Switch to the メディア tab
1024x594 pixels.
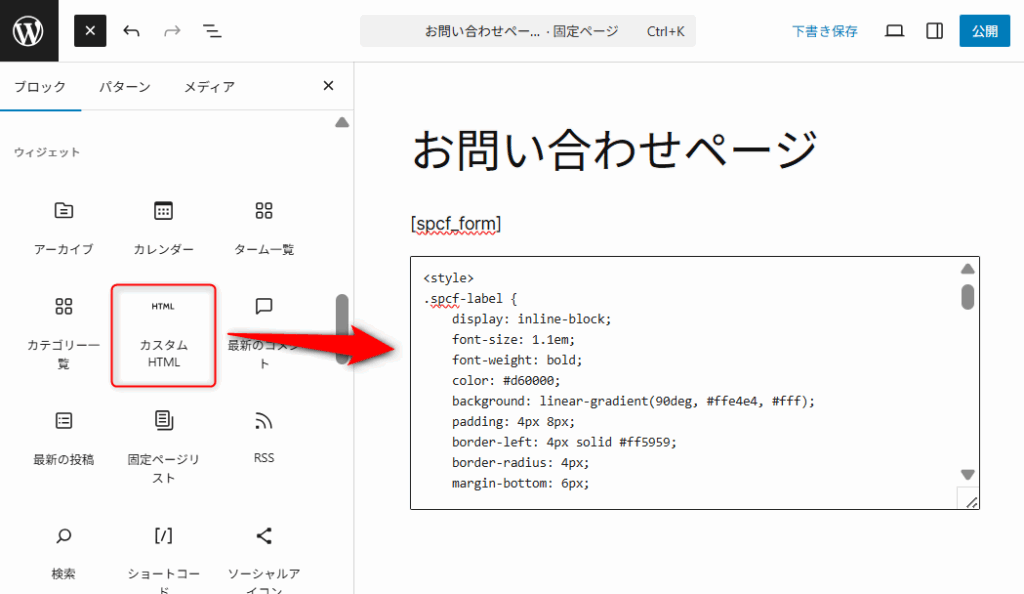point(209,87)
